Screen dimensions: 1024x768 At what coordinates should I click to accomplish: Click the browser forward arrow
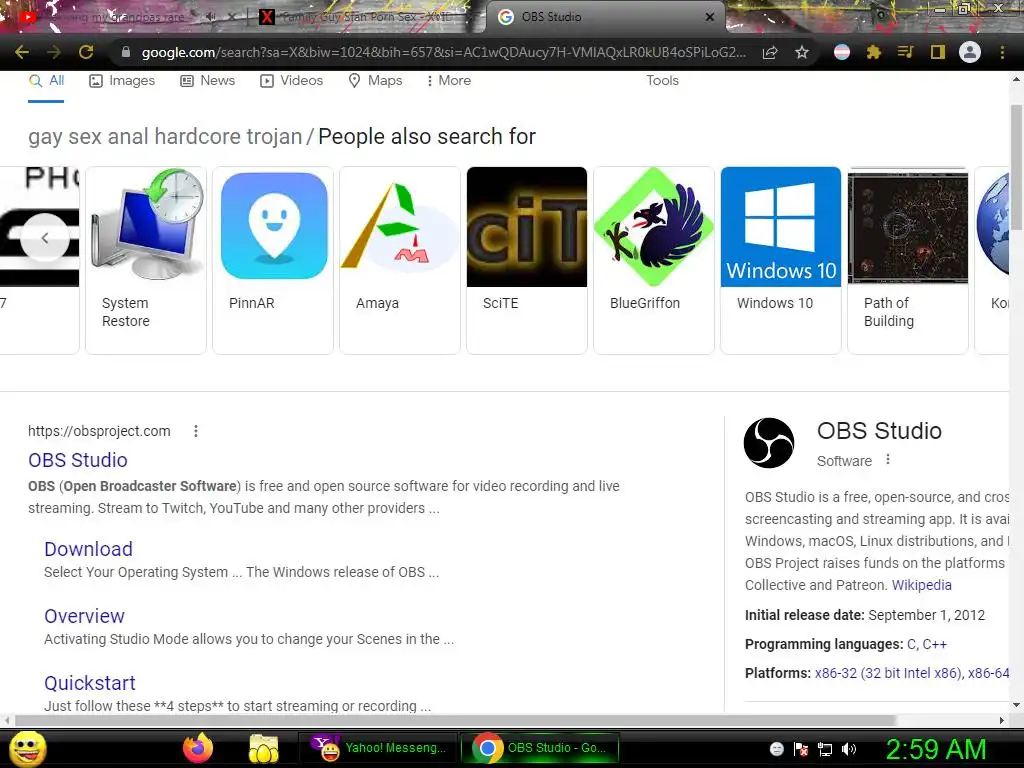tap(54, 52)
